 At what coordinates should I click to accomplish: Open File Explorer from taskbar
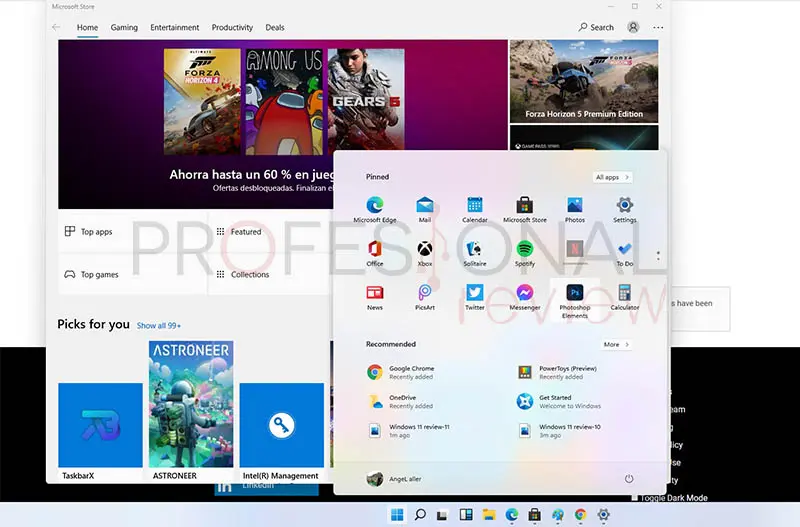pyautogui.click(x=489, y=515)
